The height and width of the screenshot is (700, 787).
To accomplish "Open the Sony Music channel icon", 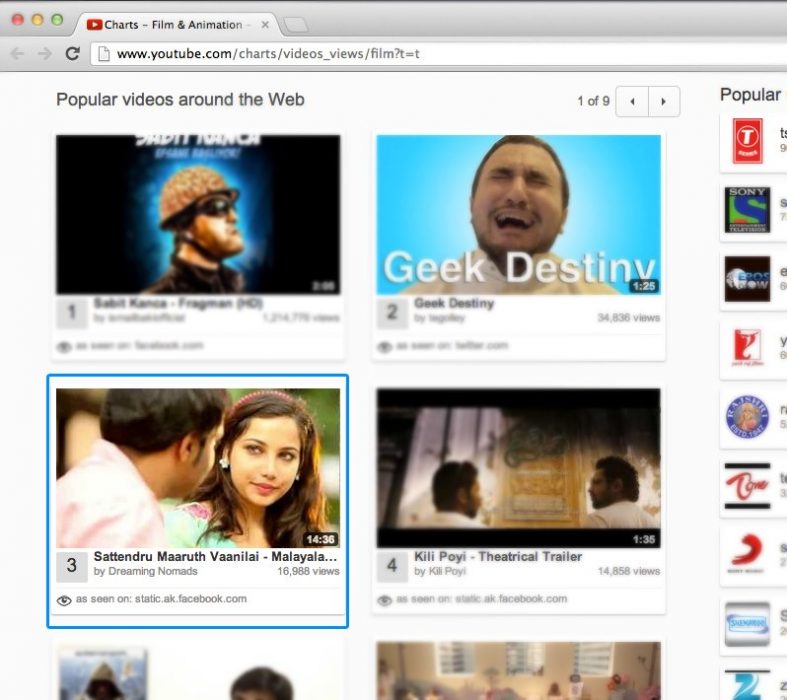I will (x=747, y=552).
